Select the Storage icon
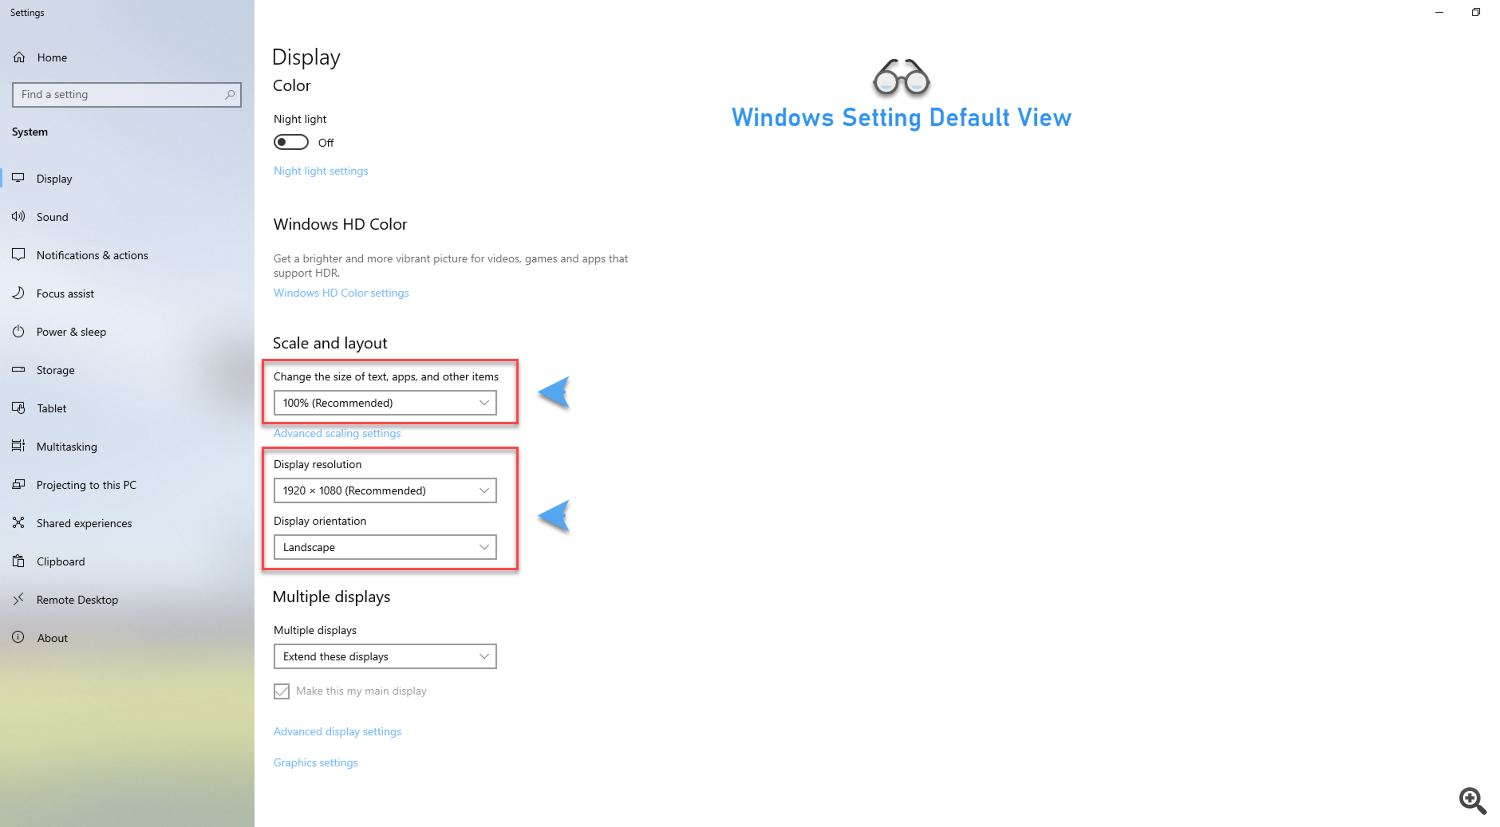The width and height of the screenshot is (1500, 827). pos(19,370)
